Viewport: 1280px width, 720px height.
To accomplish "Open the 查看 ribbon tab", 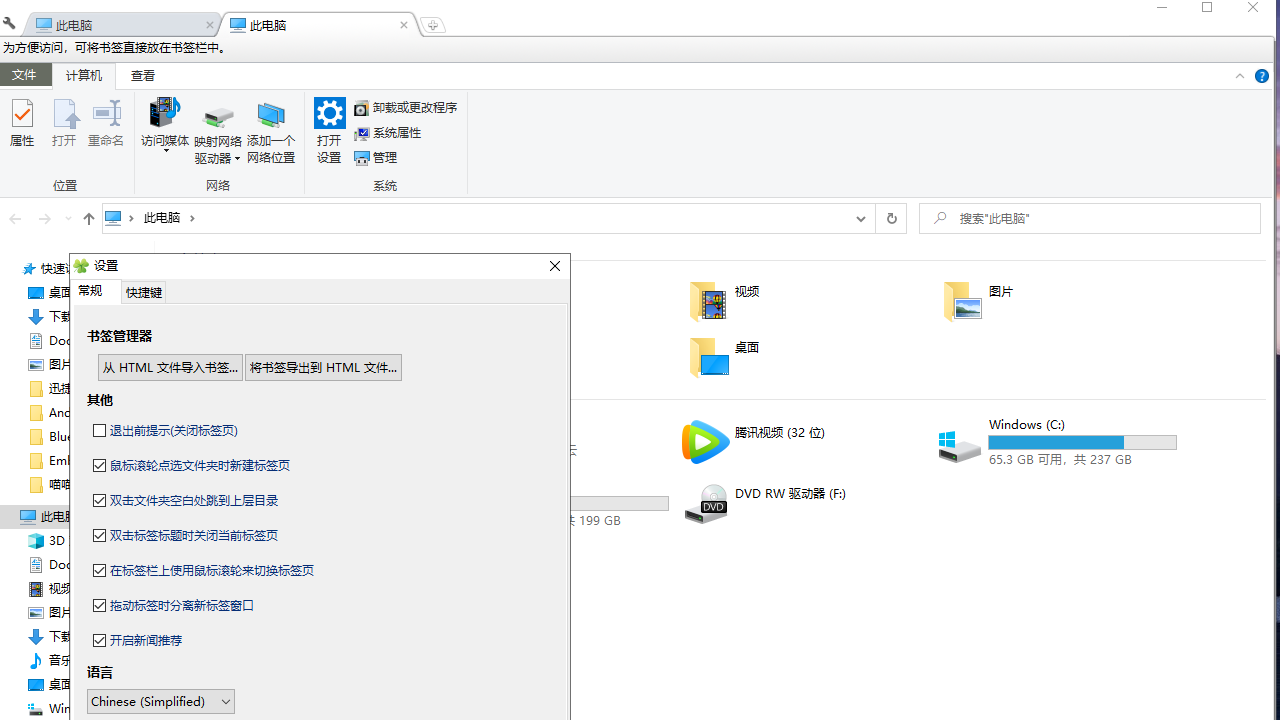I will (142, 75).
